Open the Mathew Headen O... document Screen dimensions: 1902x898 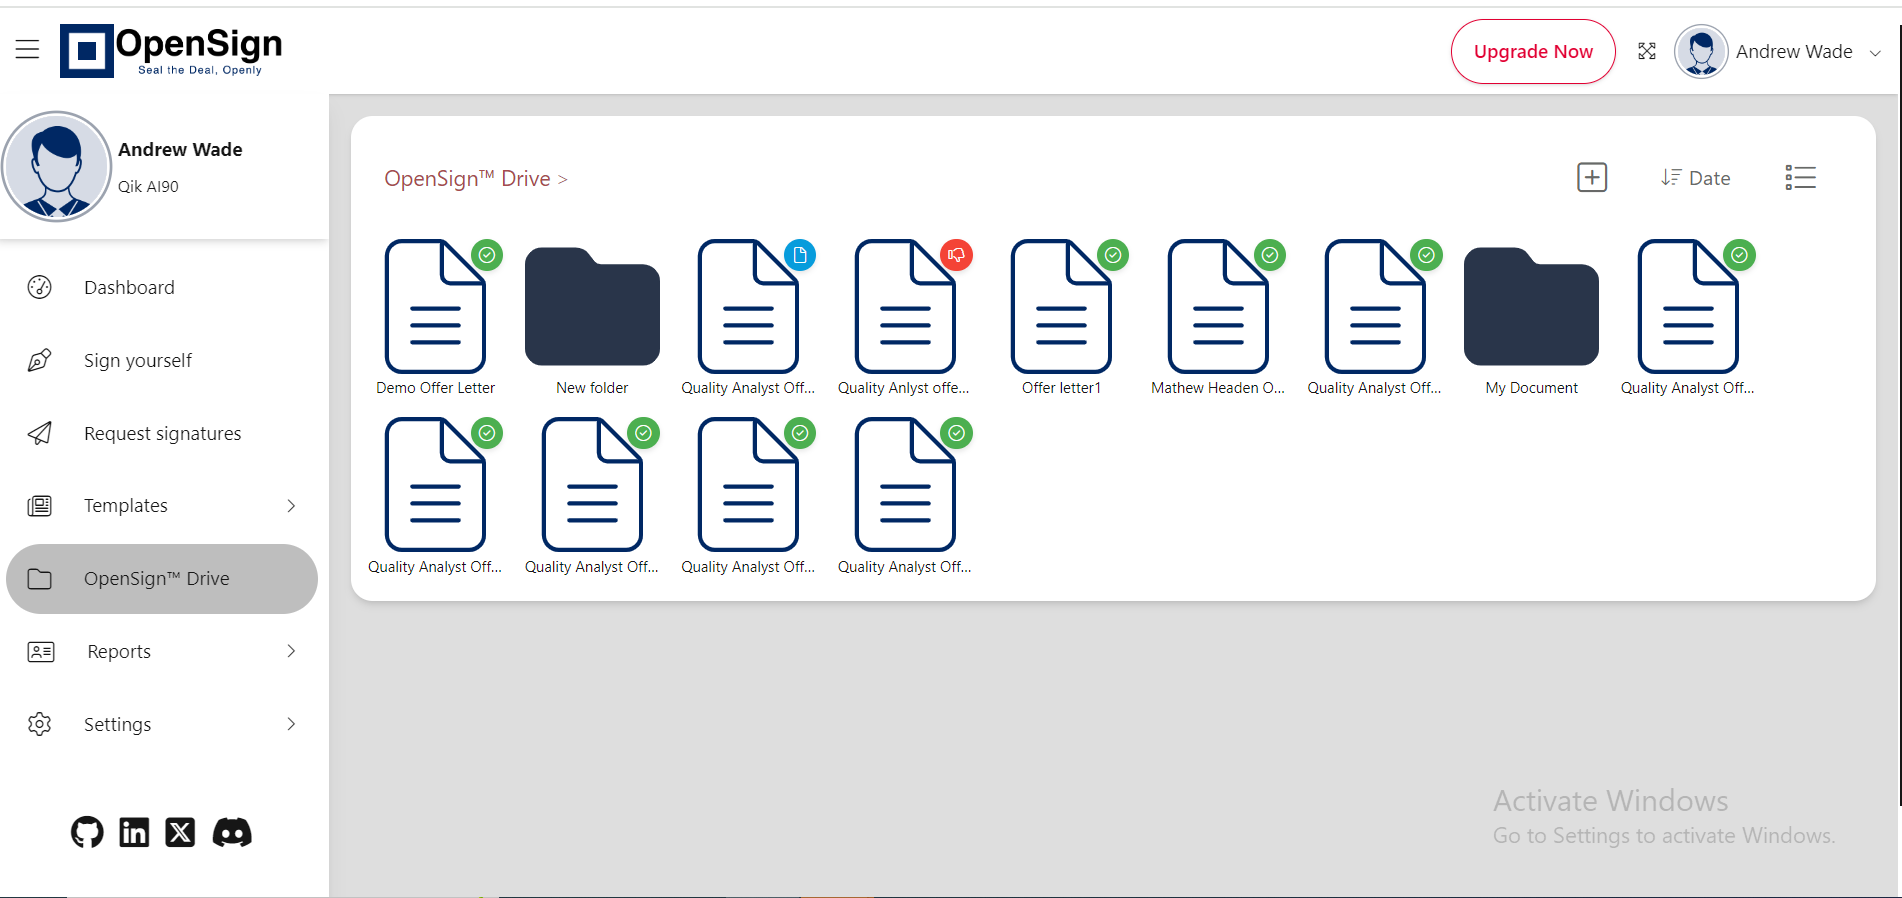1219,306
